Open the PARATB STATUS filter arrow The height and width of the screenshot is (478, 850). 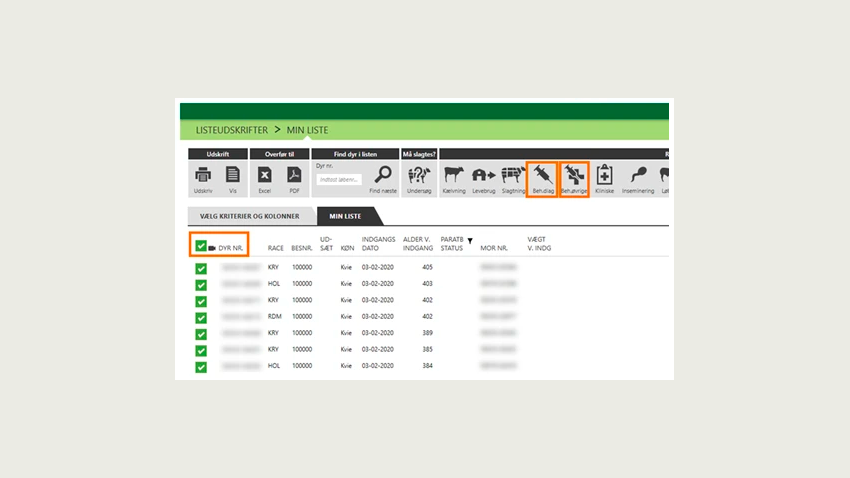[x=470, y=241]
